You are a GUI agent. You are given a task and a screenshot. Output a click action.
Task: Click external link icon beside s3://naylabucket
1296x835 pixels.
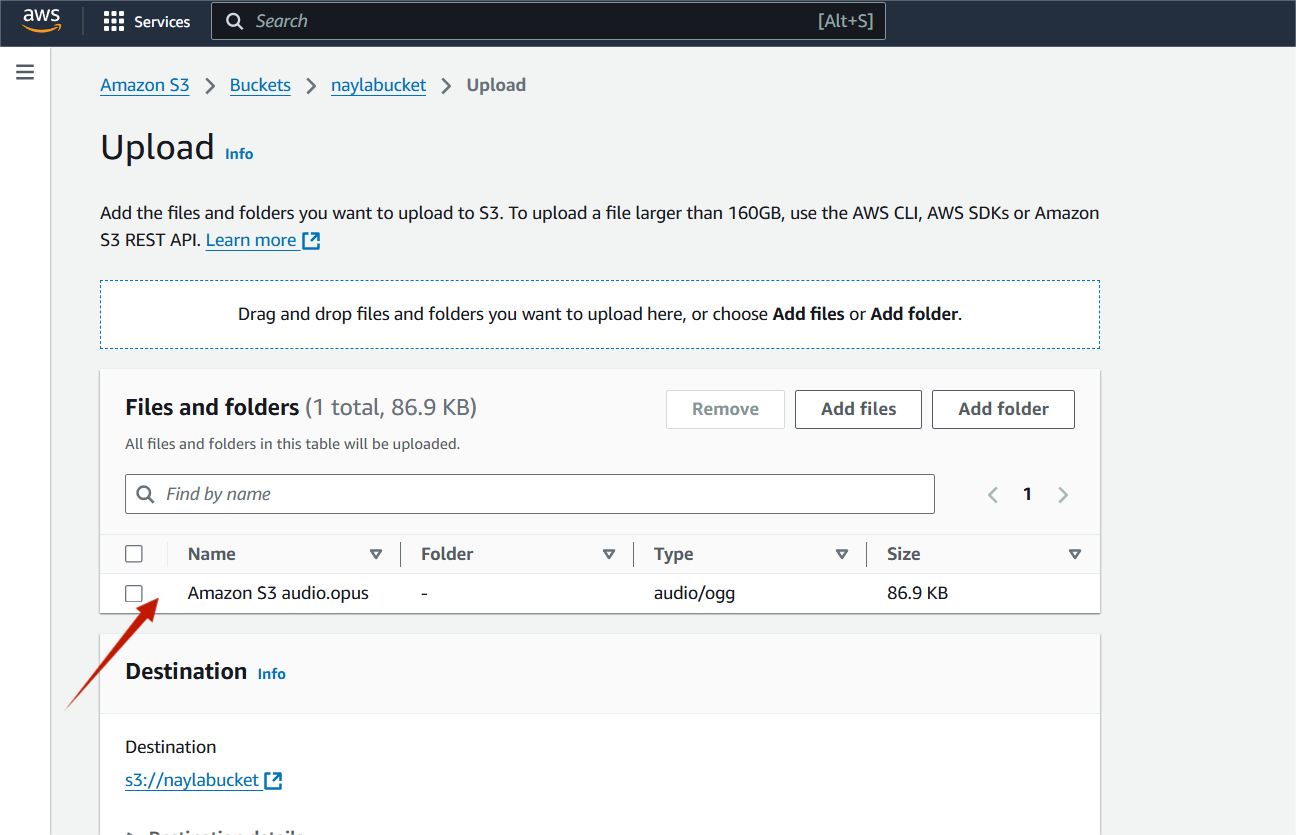pos(273,780)
